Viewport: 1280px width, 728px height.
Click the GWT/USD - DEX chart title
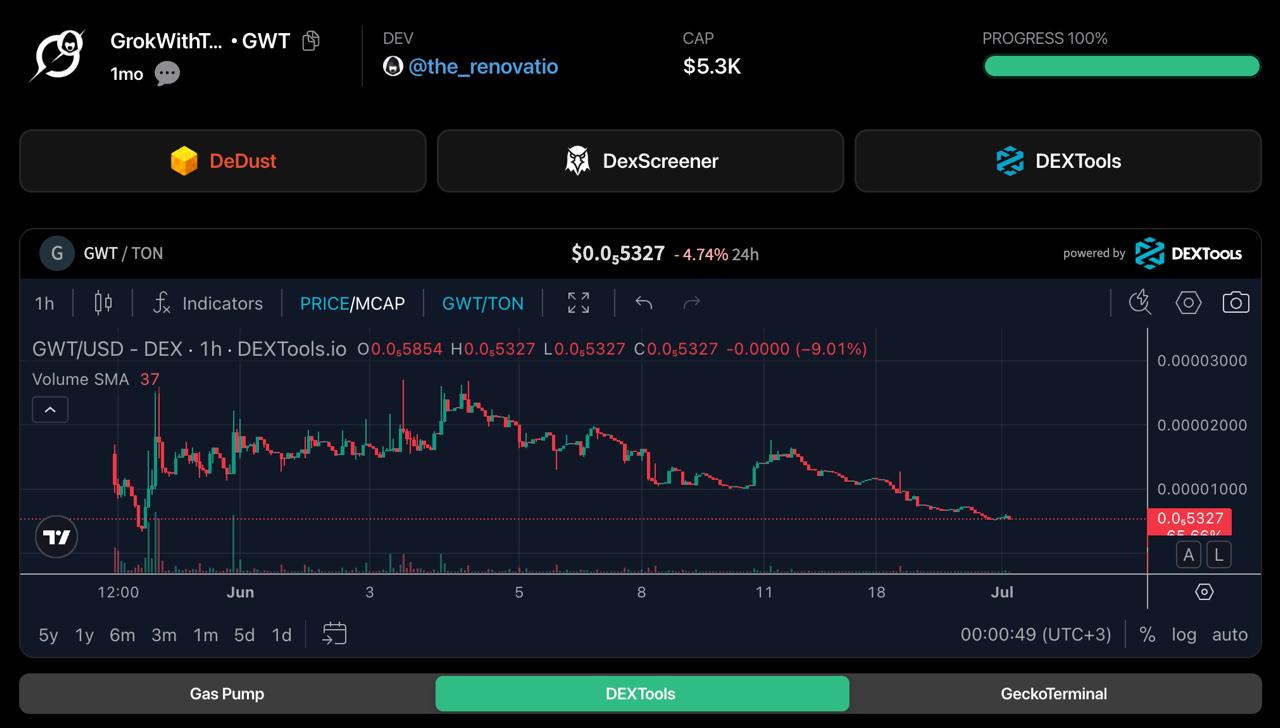(189, 349)
